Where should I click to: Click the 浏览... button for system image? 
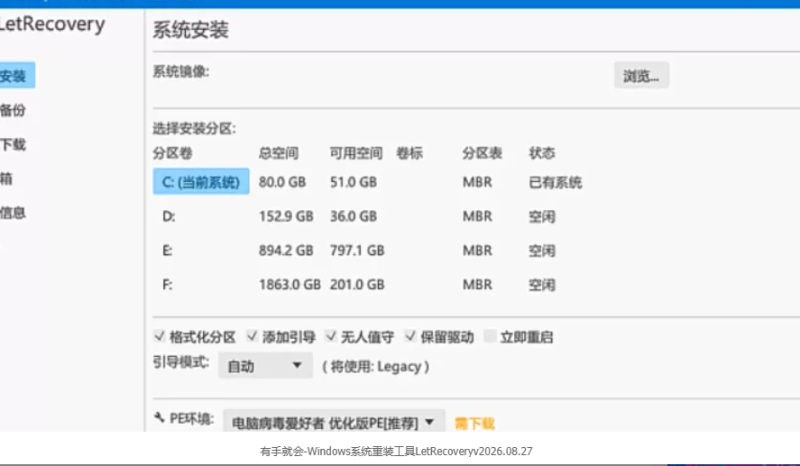(641, 76)
